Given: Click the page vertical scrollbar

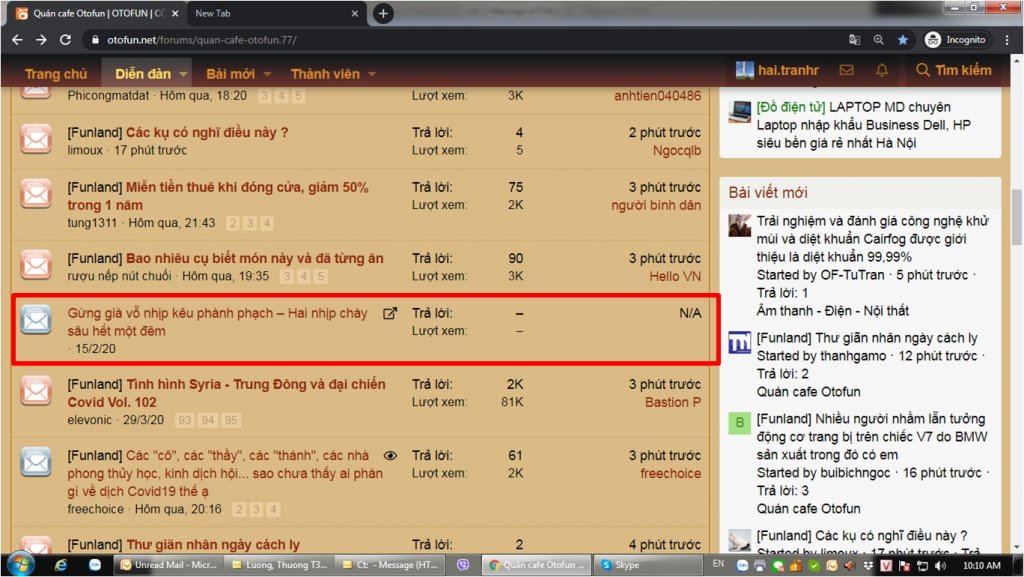Looking at the screenshot, I should tap(1016, 217).
